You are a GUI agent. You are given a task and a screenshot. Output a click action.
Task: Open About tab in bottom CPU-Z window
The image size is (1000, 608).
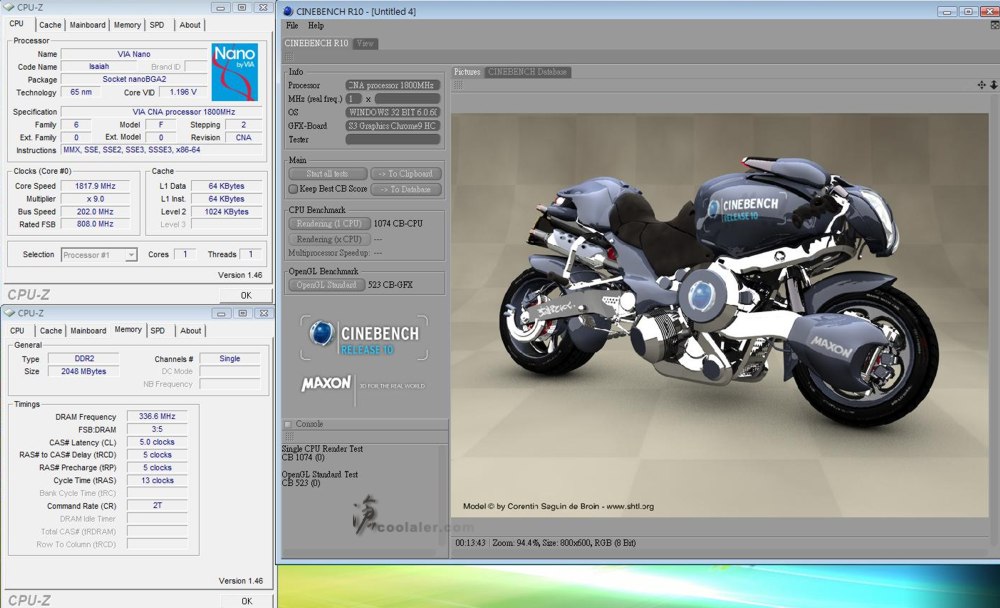[x=190, y=330]
